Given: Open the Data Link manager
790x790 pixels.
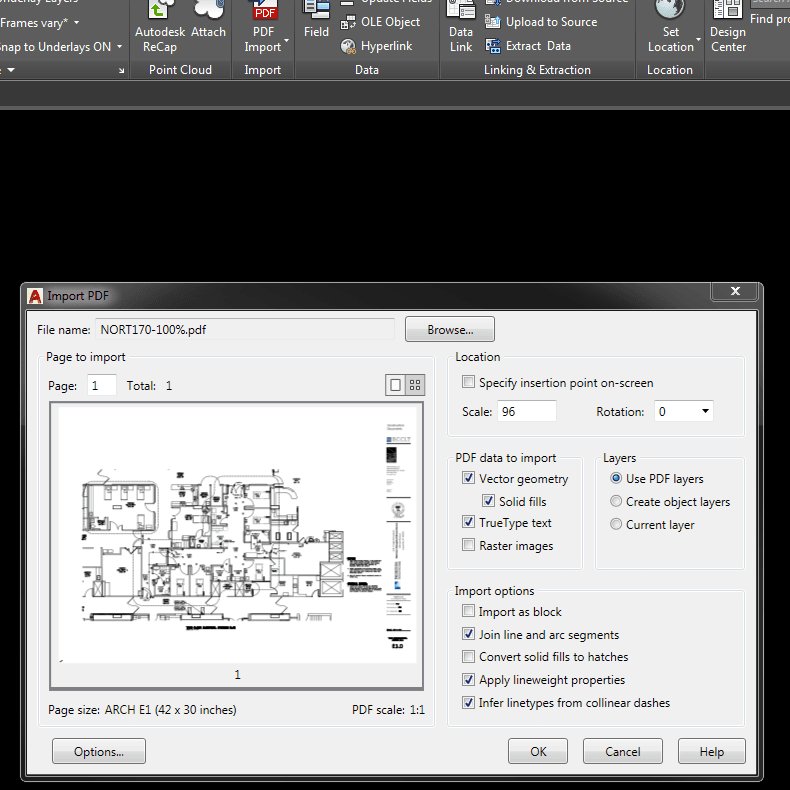Looking at the screenshot, I should click(x=461, y=28).
